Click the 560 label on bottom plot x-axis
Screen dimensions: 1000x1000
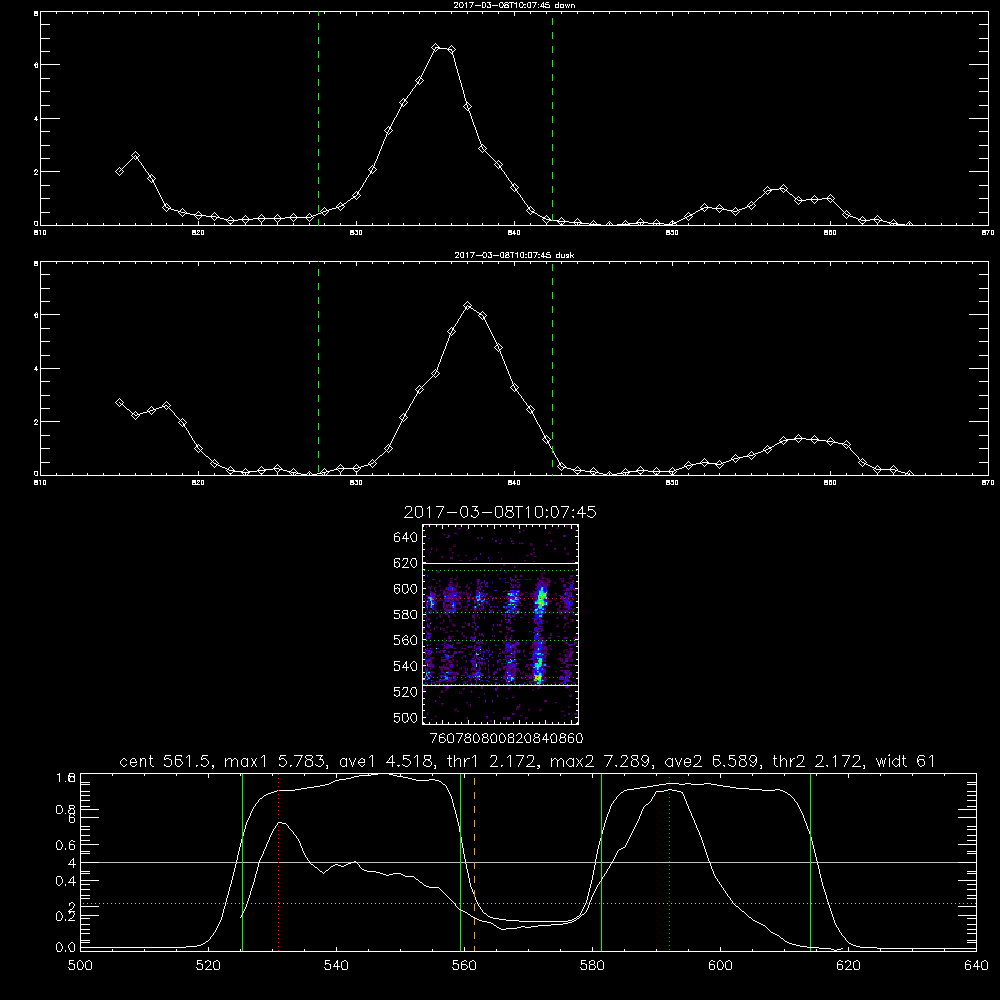coord(464,966)
